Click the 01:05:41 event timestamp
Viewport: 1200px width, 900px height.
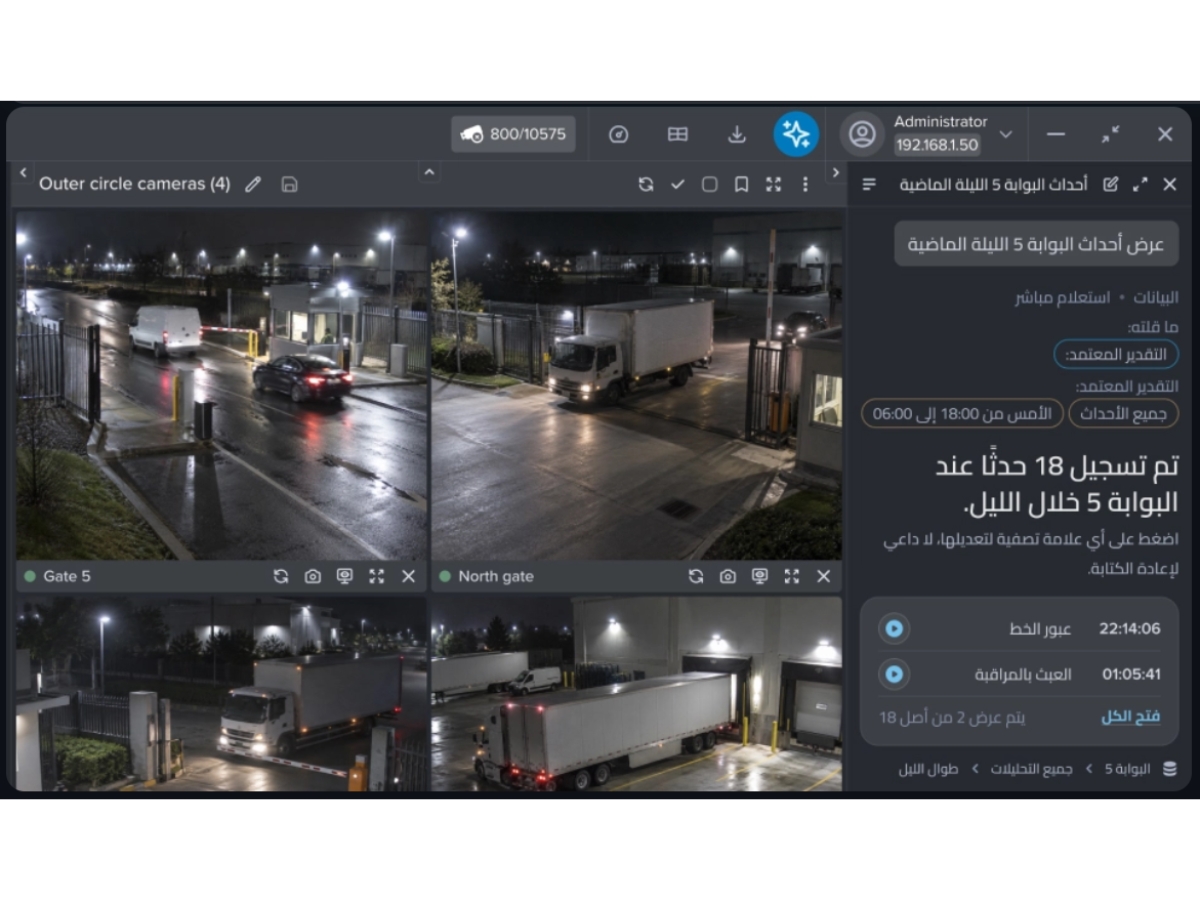click(1131, 674)
